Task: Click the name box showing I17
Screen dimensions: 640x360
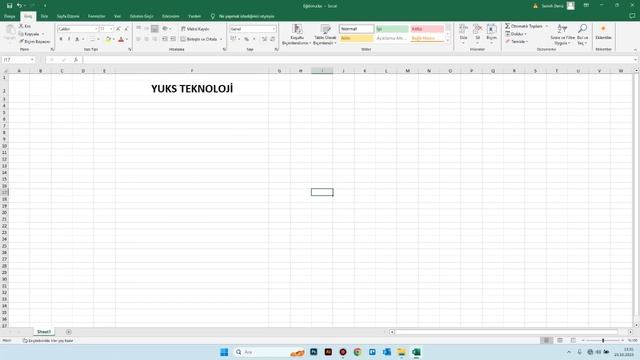Action: (x=18, y=60)
